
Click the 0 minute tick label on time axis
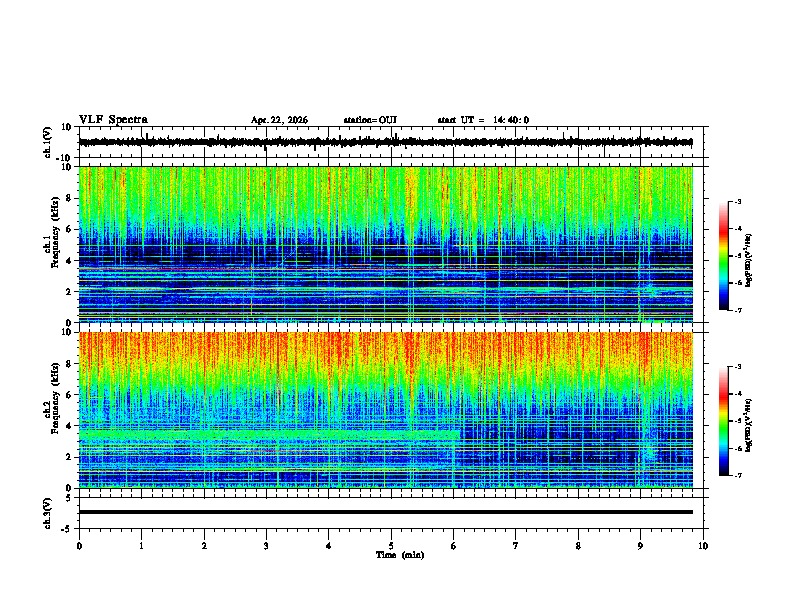pyautogui.click(x=79, y=546)
